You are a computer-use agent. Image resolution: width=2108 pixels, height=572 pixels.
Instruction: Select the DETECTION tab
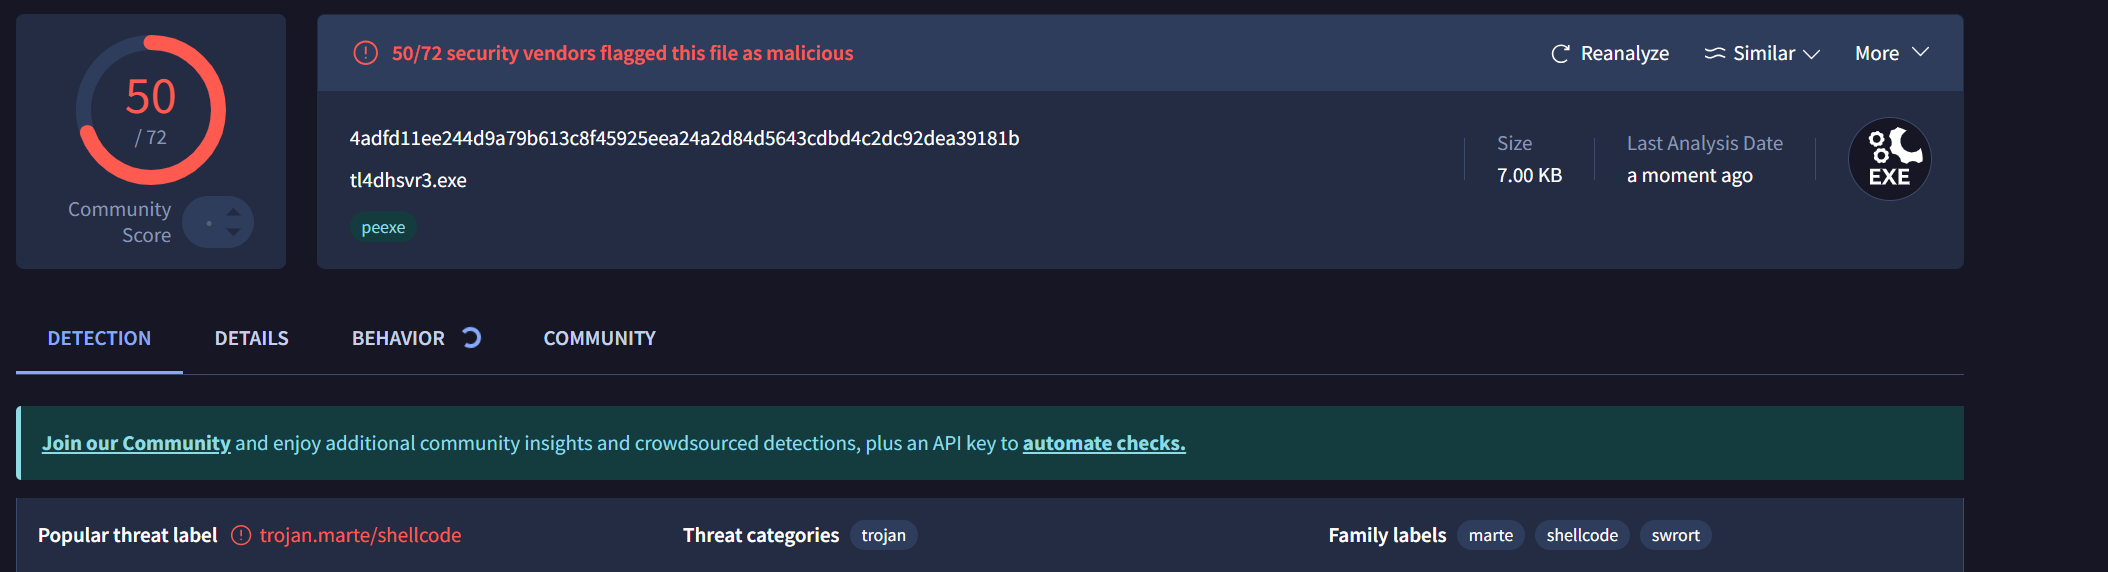click(99, 338)
